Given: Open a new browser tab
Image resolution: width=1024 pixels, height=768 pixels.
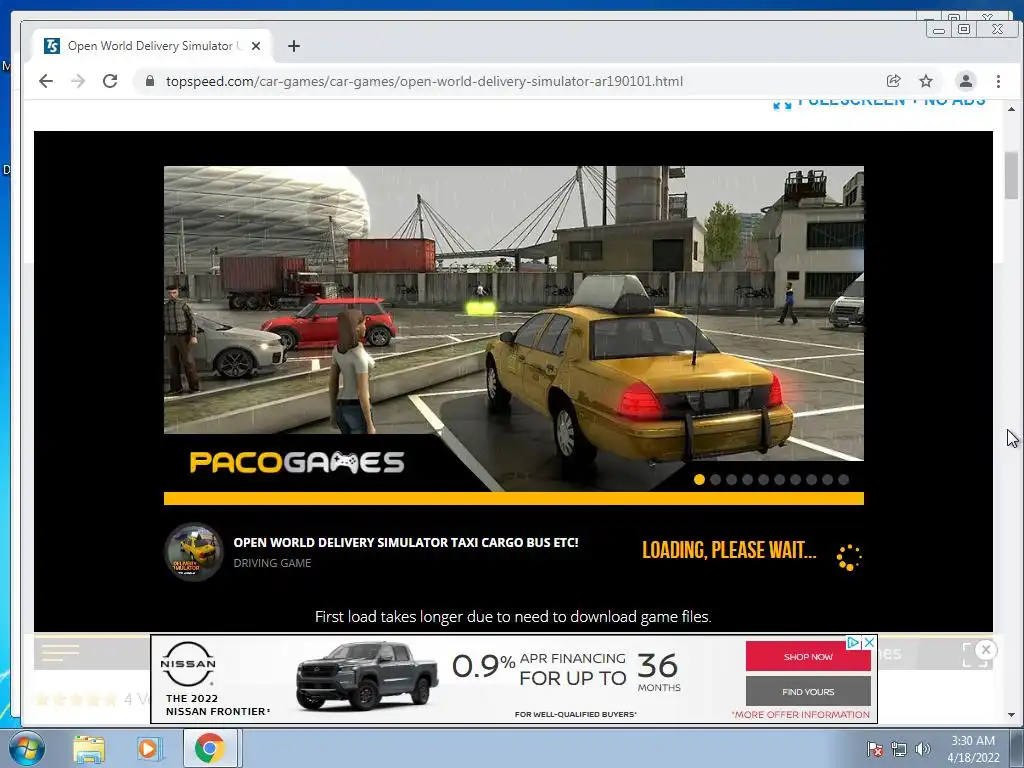Looking at the screenshot, I should click(x=294, y=46).
